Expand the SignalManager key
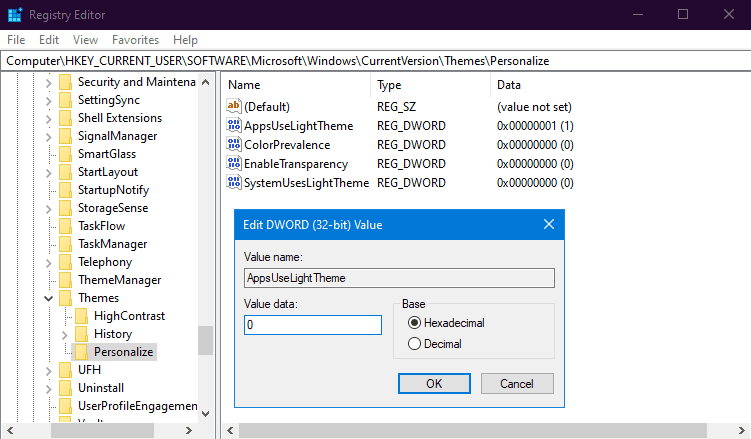 48,137
